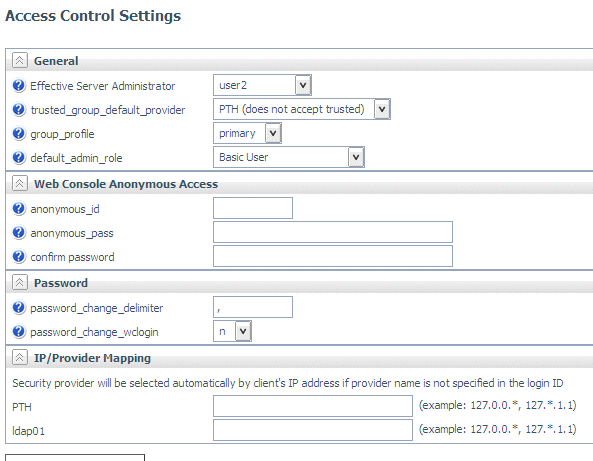Open password_change_wclogin dropdown

[x=232, y=331]
